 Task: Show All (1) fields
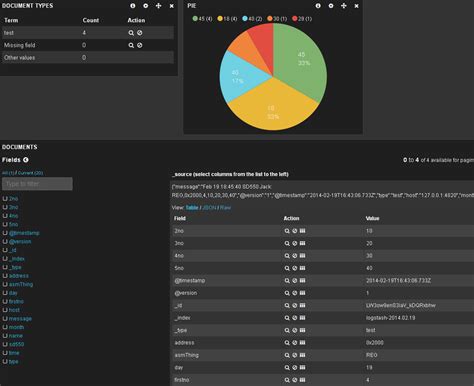(8, 173)
